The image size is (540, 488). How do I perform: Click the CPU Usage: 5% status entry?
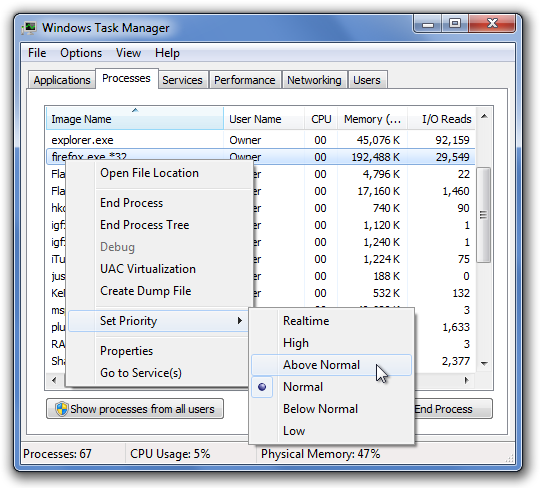click(x=170, y=454)
